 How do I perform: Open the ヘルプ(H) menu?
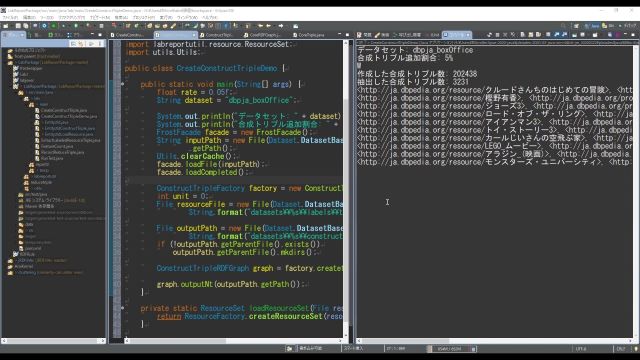click(x=210, y=18)
